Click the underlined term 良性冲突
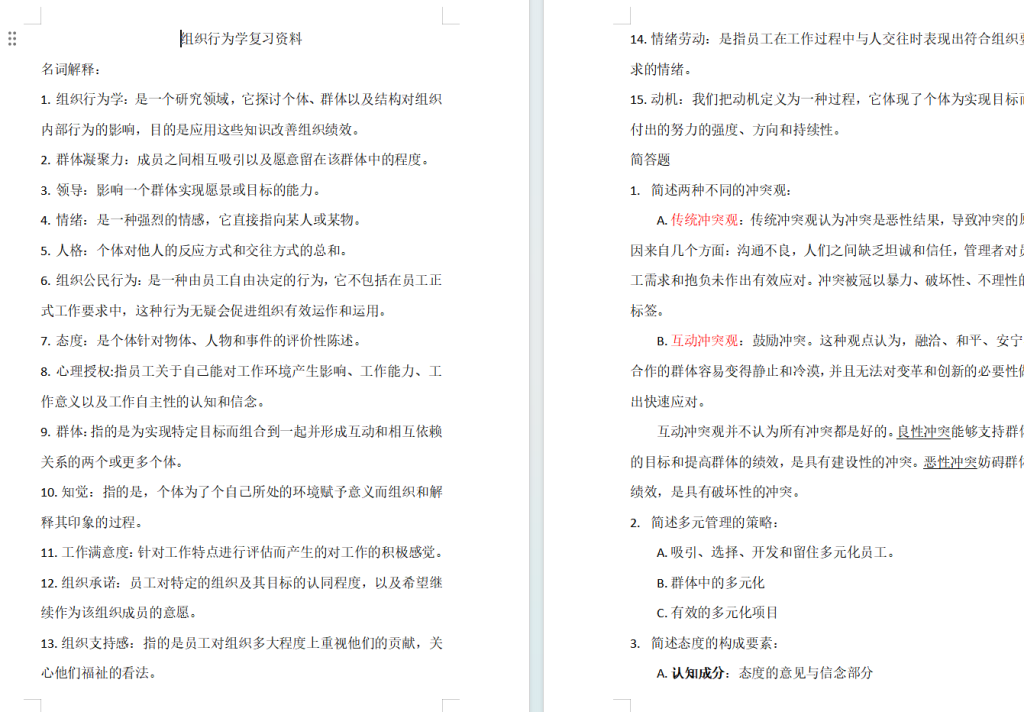Screen dimensions: 1024x712 [x=923, y=432]
